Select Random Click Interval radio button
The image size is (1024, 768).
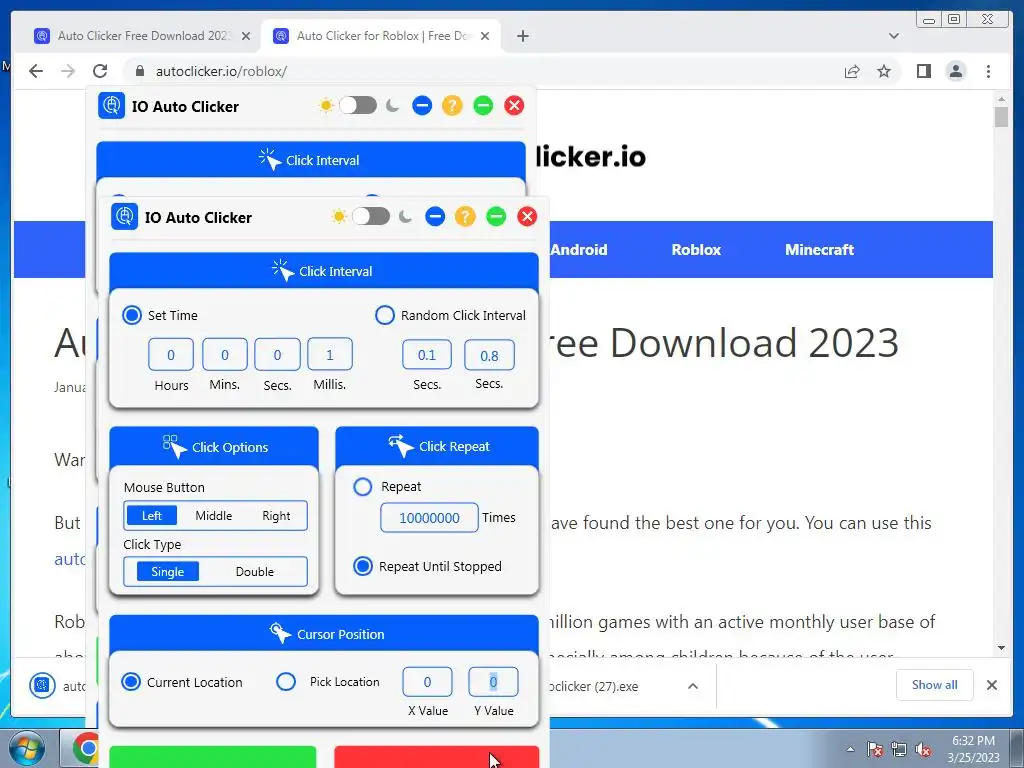tap(385, 315)
